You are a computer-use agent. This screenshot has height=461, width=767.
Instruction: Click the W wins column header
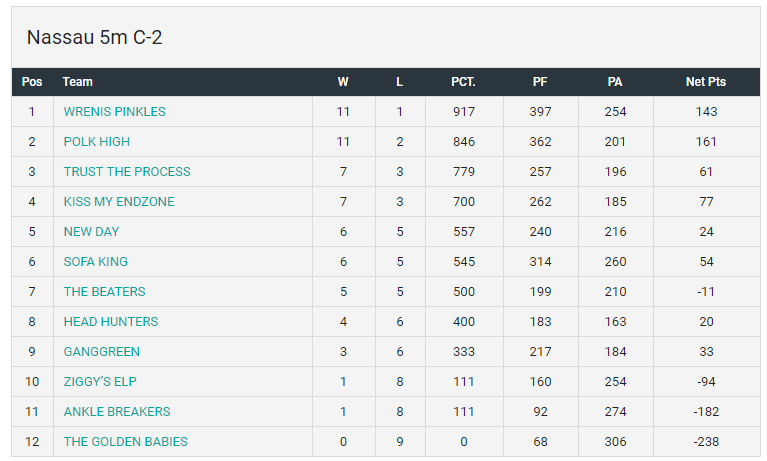coord(343,82)
